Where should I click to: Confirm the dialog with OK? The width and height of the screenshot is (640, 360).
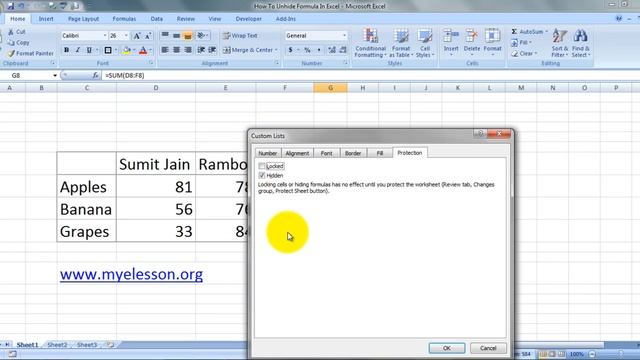click(447, 348)
